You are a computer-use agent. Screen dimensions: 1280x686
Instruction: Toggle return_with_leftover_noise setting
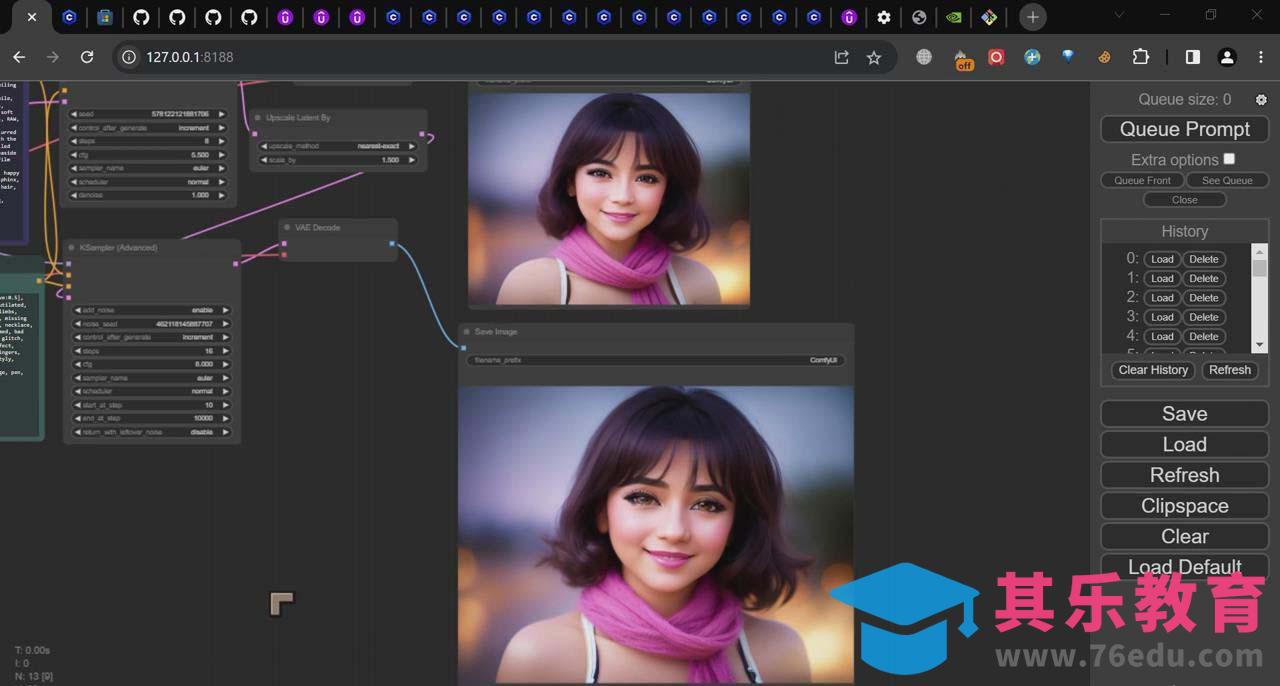coord(150,432)
